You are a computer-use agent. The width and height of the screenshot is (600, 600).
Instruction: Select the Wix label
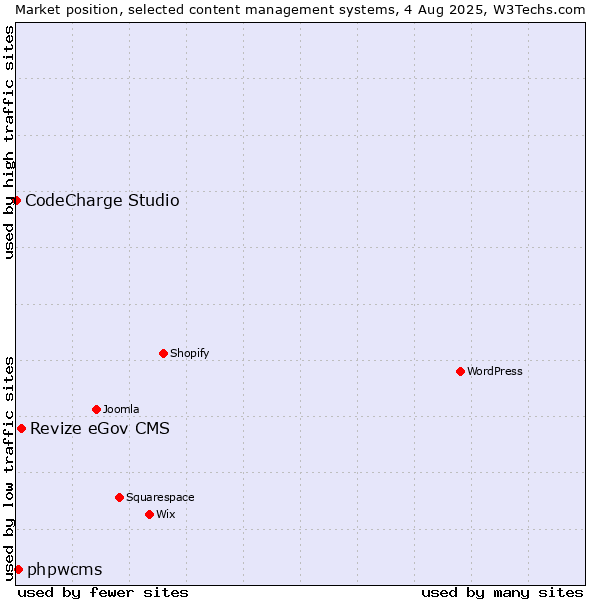pyautogui.click(x=166, y=514)
